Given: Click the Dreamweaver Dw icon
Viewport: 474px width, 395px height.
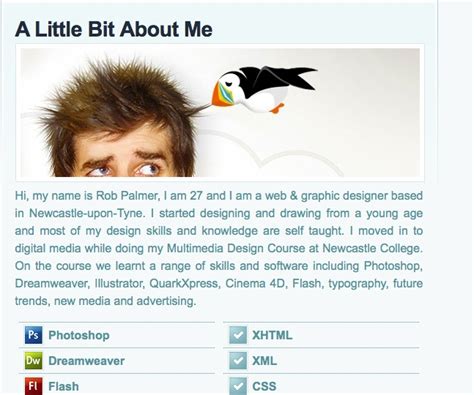Looking at the screenshot, I should pos(33,361).
